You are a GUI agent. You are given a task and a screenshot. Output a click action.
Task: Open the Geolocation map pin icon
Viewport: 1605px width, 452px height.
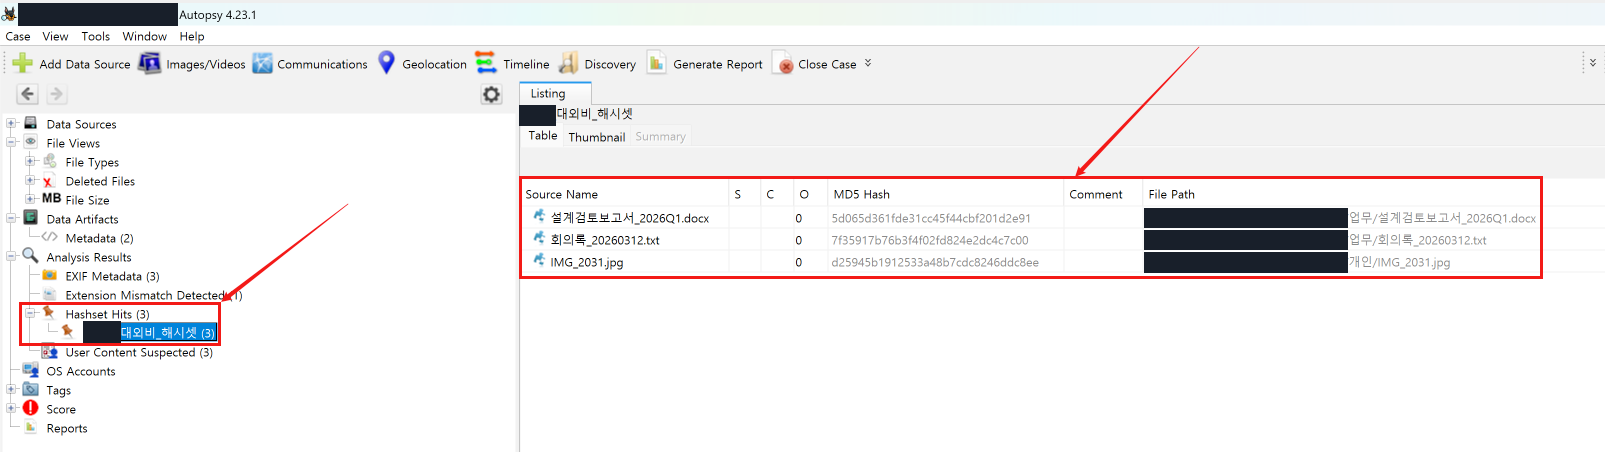tap(386, 63)
